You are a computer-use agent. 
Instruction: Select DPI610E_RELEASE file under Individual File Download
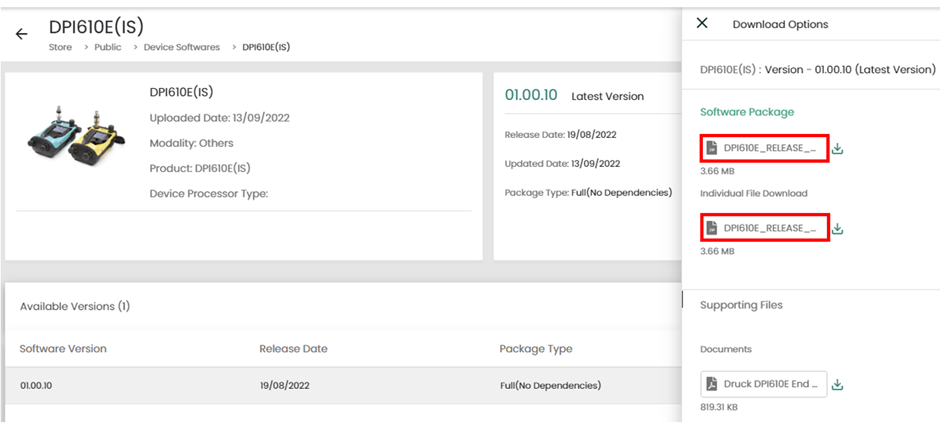click(764, 228)
